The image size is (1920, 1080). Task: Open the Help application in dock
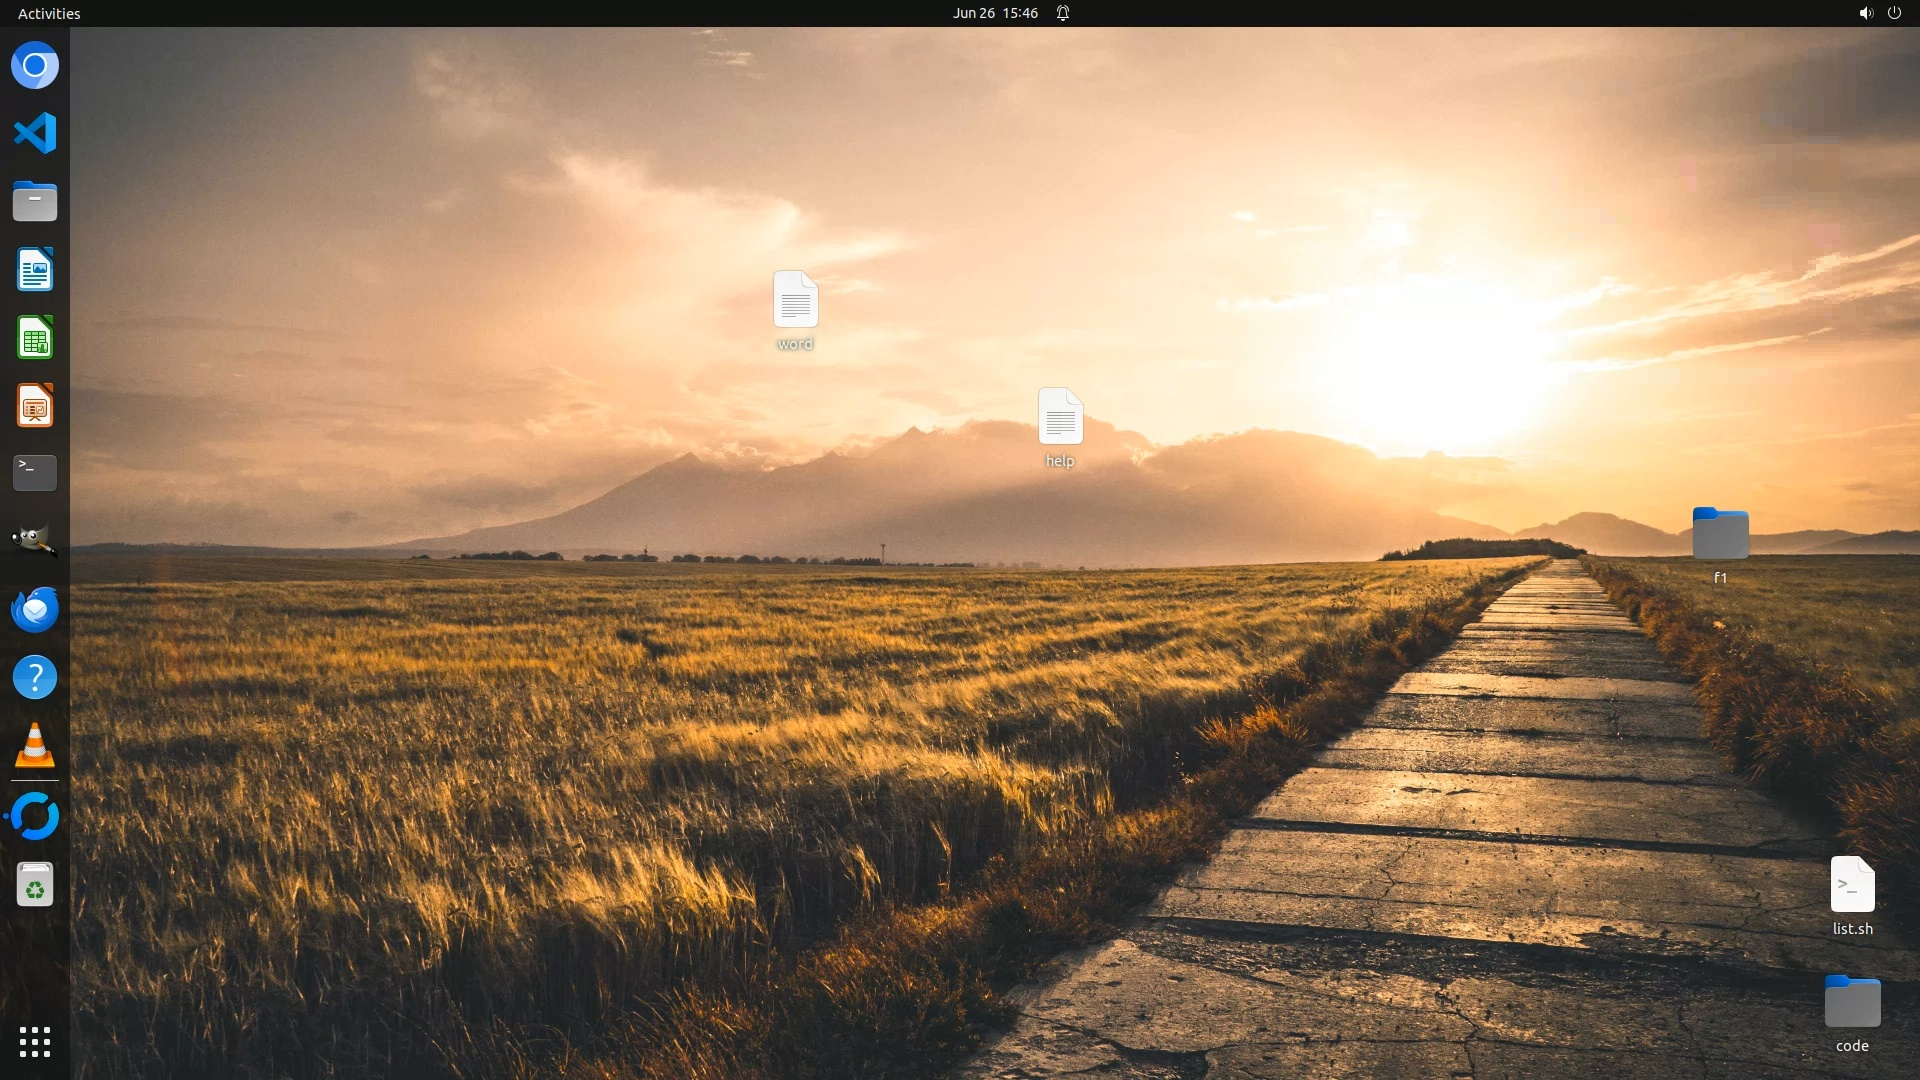pyautogui.click(x=35, y=677)
